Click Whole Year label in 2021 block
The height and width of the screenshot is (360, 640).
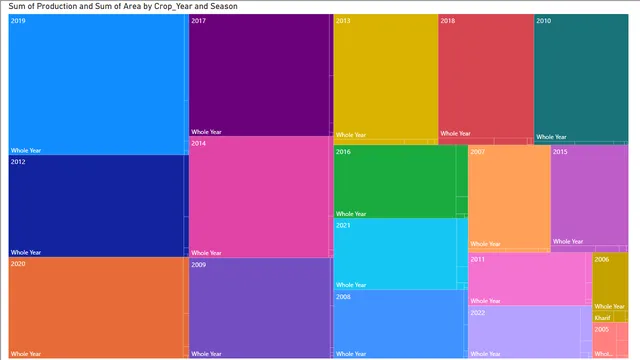(351, 285)
